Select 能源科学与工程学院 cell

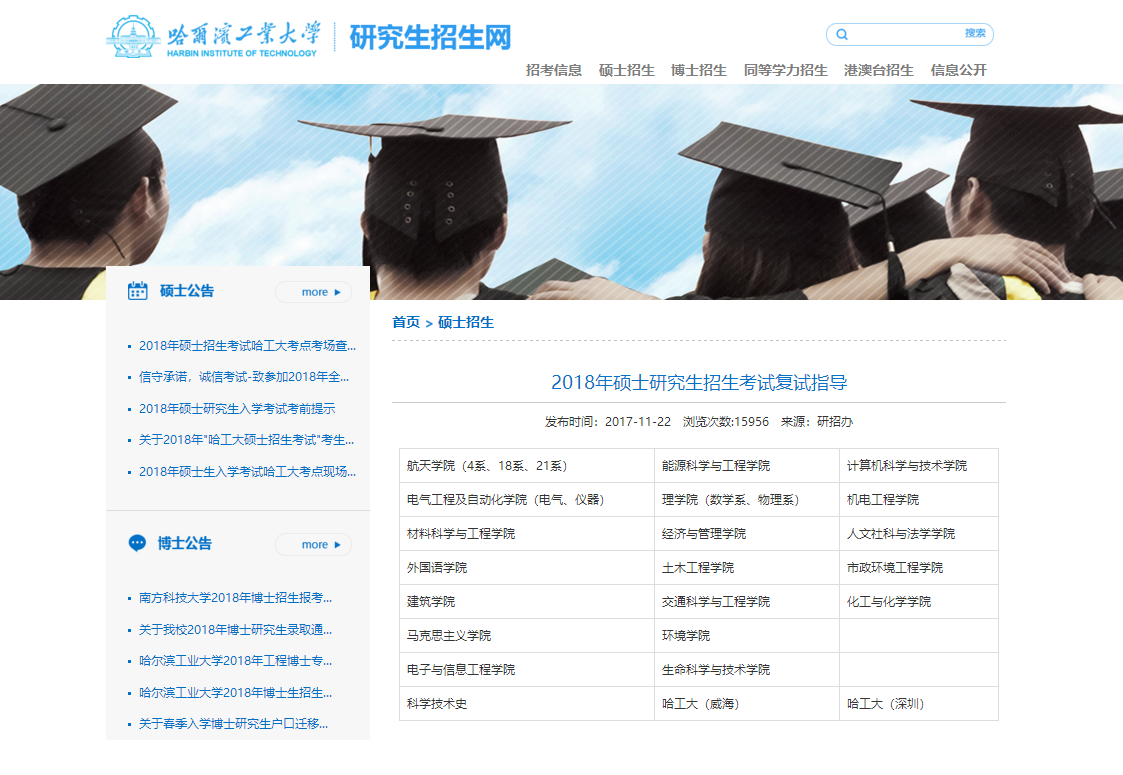(x=747, y=466)
